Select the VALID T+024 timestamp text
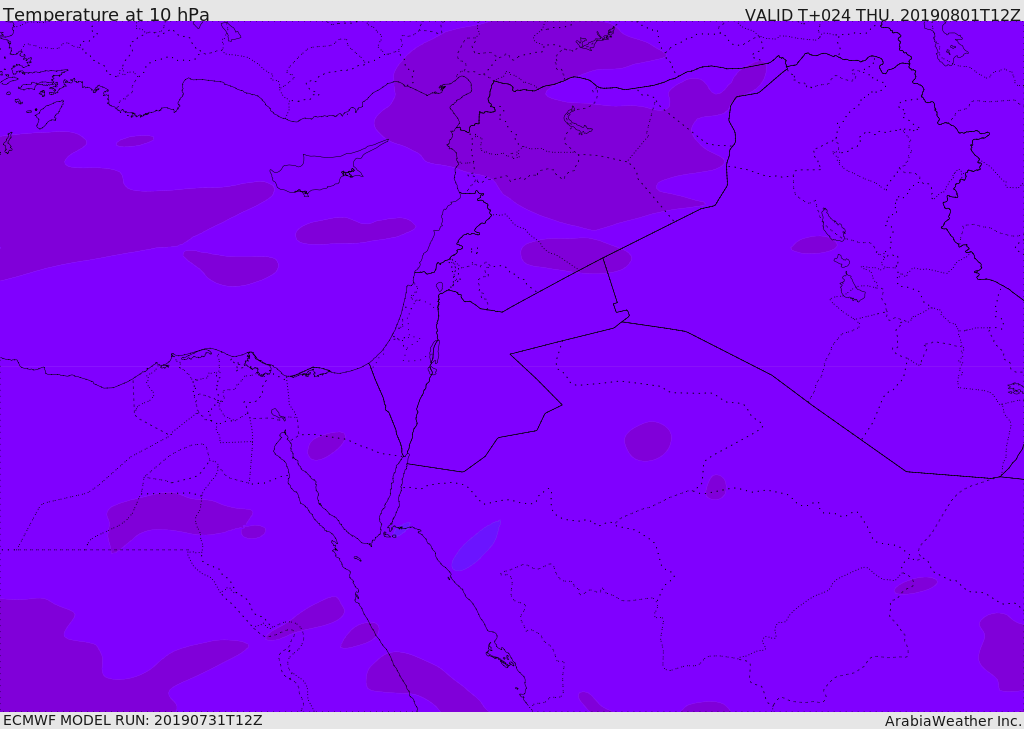This screenshot has width=1024, height=729. point(882,14)
